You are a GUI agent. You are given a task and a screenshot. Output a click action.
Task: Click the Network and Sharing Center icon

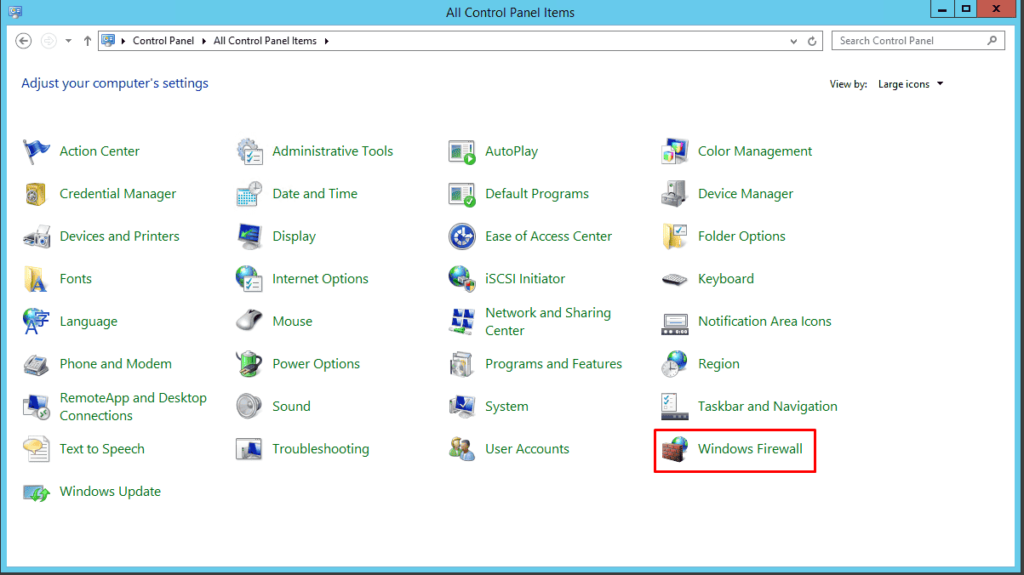click(x=462, y=321)
